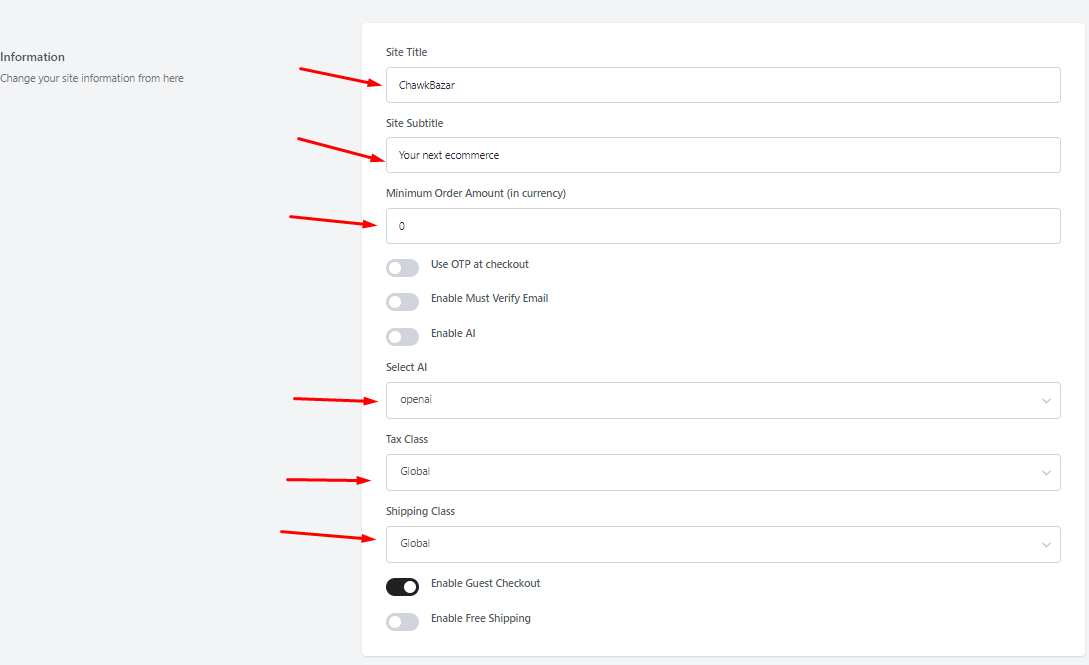The height and width of the screenshot is (665, 1089).
Task: Turn on Enable Must Verify Email
Action: coord(402,301)
